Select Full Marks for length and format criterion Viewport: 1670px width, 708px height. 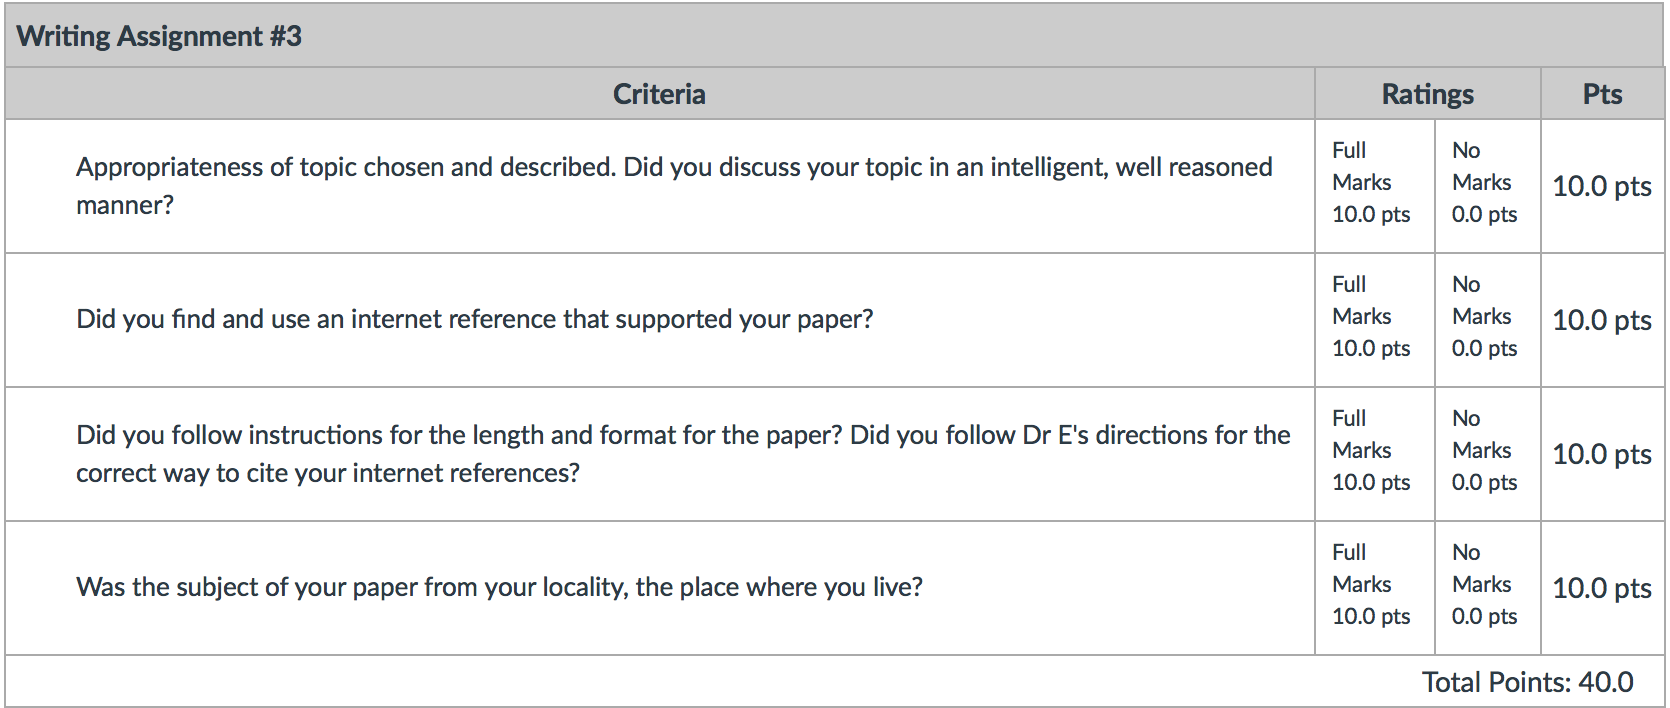coord(1372,451)
